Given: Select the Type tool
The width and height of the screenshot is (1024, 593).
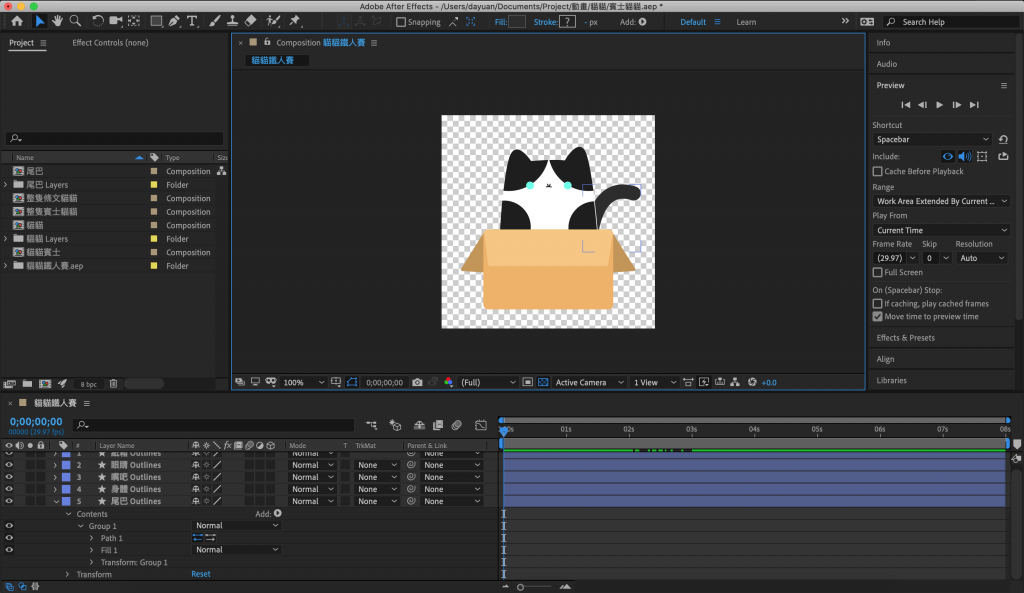Looking at the screenshot, I should 192,21.
